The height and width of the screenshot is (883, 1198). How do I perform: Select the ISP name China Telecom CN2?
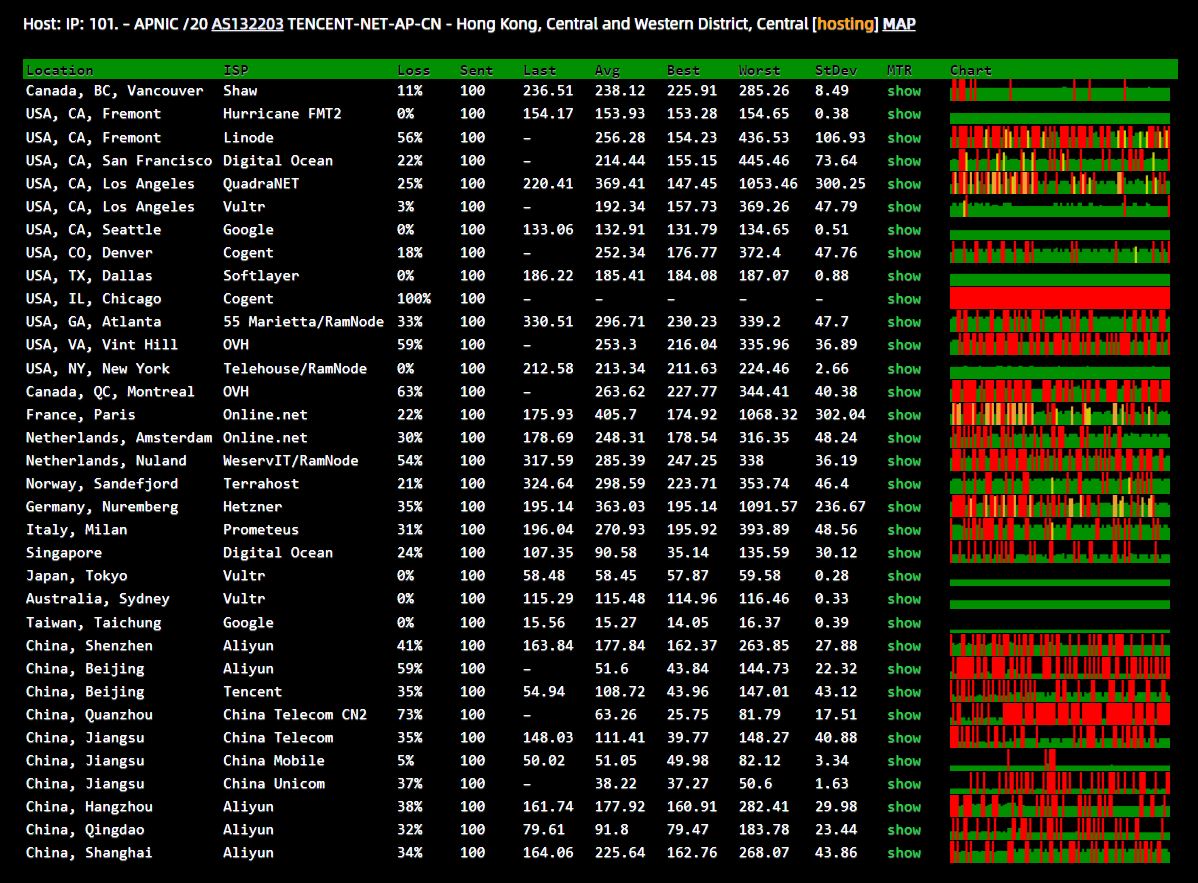click(x=295, y=714)
